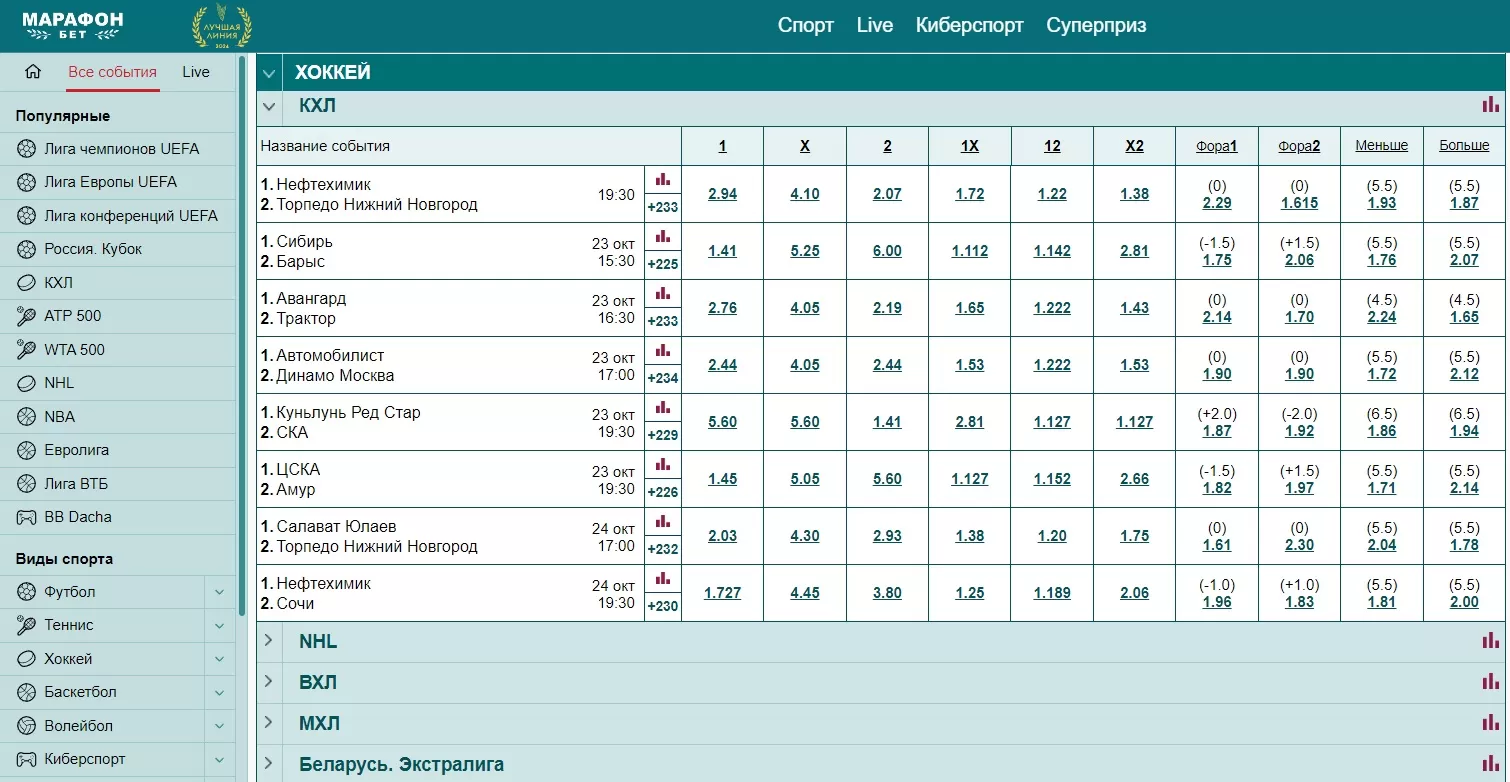Collapse the ХОККЕЙ section
Viewport: 1510px width, 782px height.
268,73
